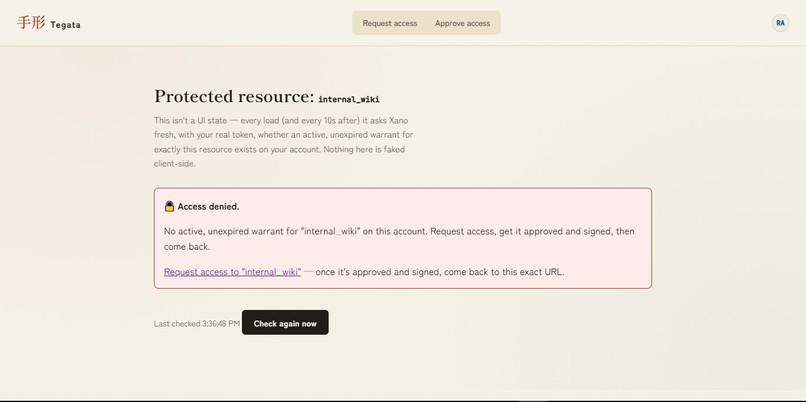Click the Check again now button

click(285, 322)
